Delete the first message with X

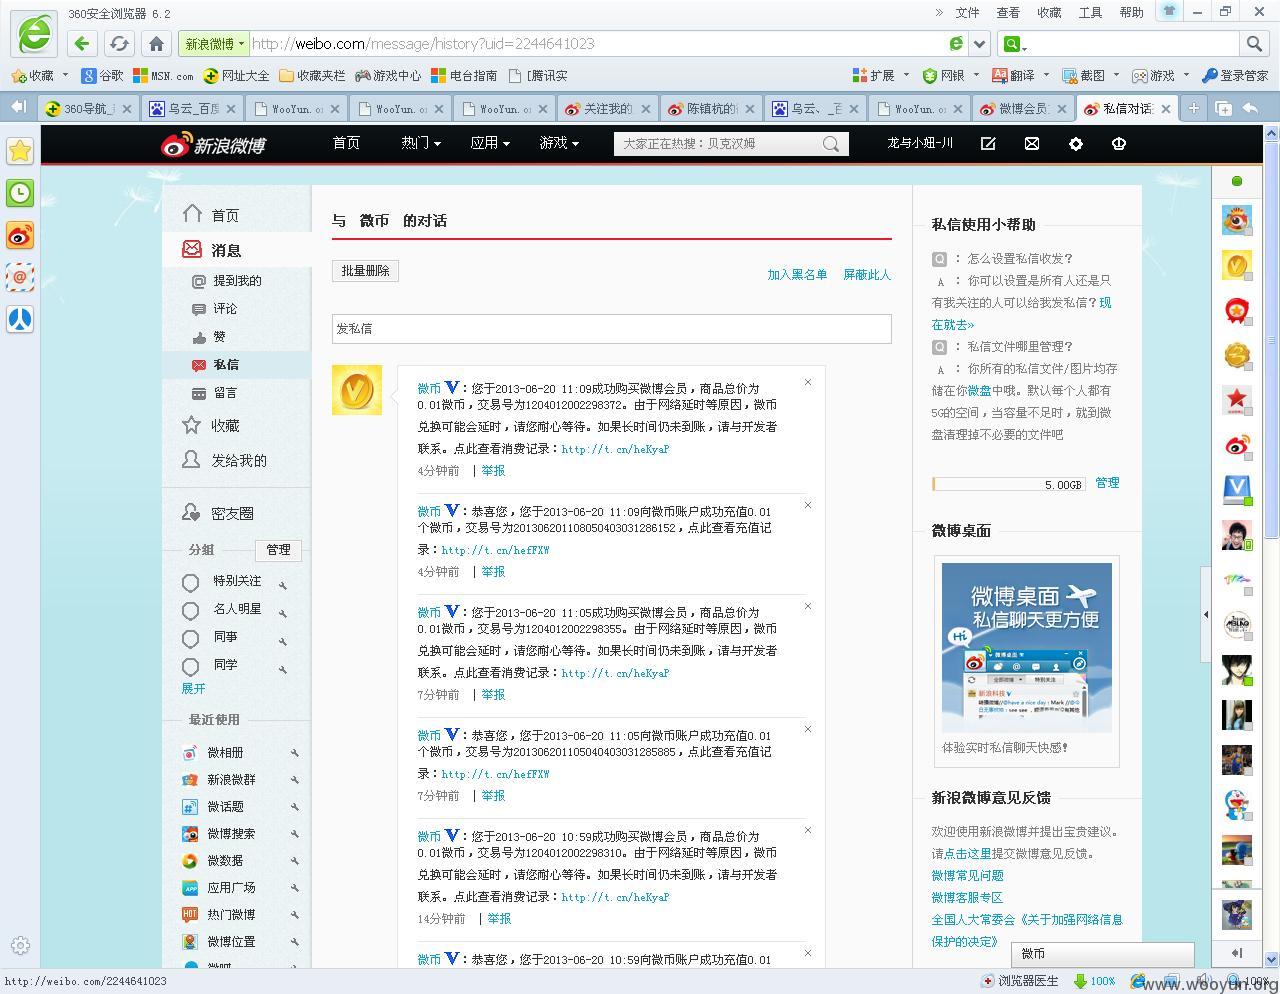click(x=808, y=382)
